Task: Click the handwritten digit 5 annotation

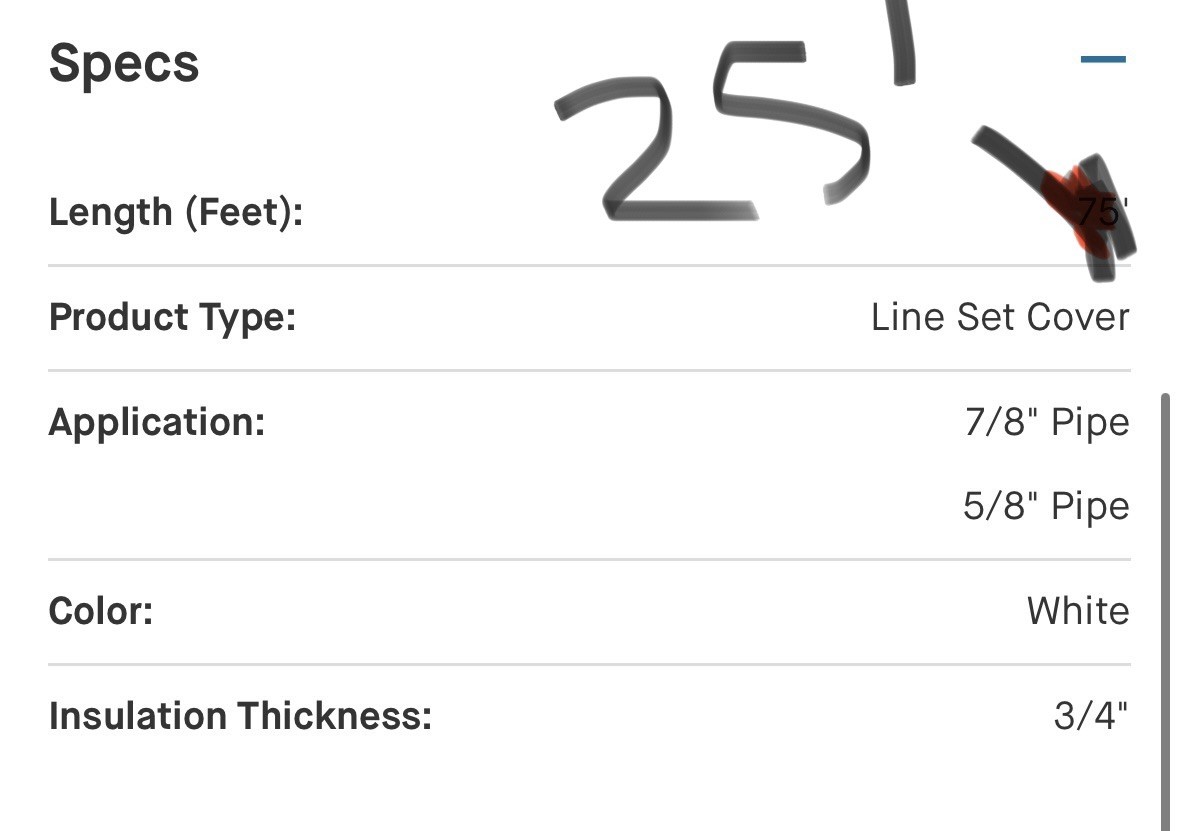Action: click(x=791, y=122)
